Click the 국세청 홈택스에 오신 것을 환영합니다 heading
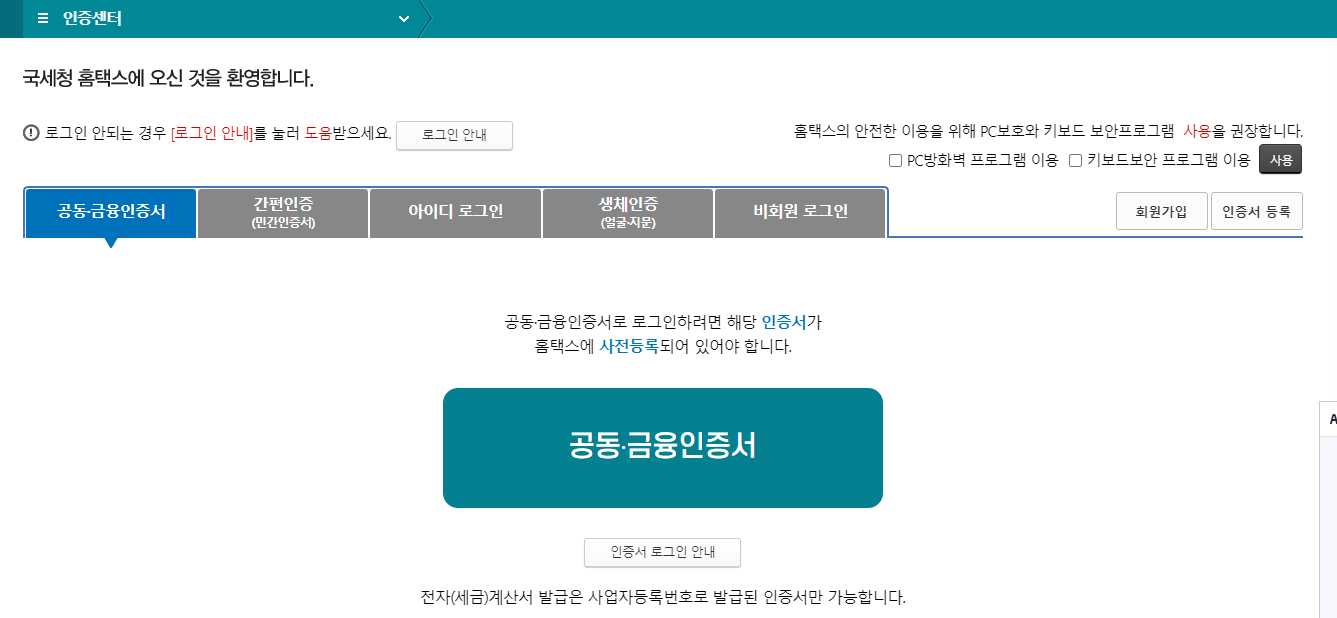This screenshot has width=1337, height=618. [x=168, y=78]
